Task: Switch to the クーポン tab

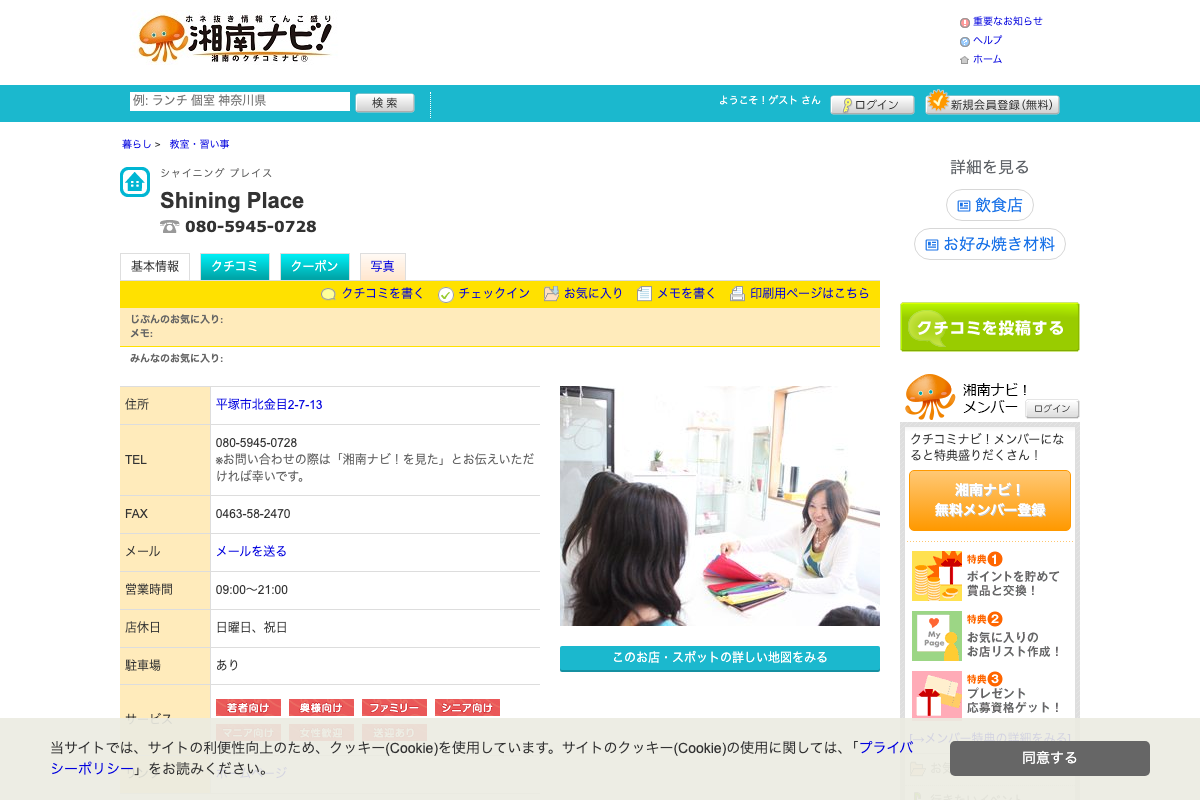Action: coord(315,267)
